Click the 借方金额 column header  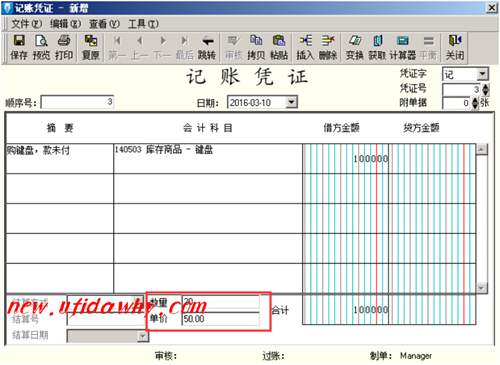pyautogui.click(x=341, y=128)
